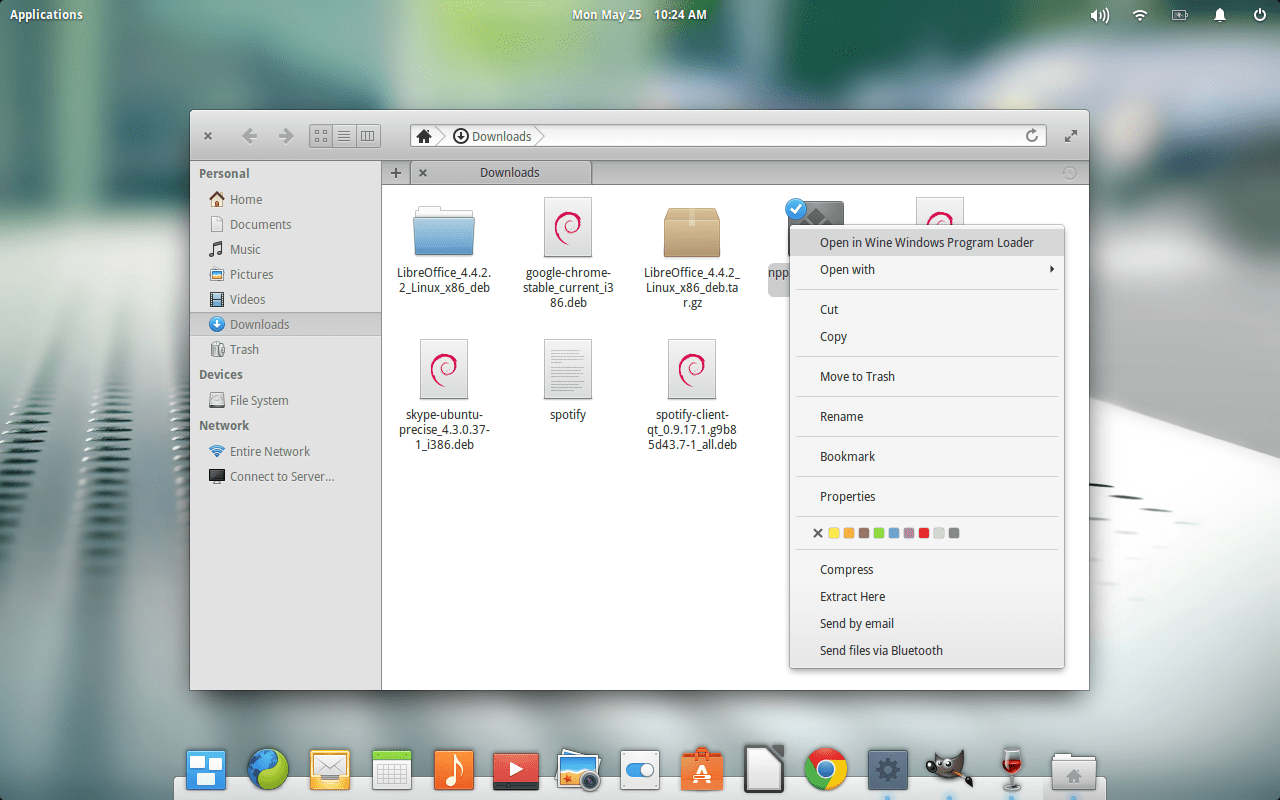1280x800 pixels.
Task: Open GIMP from the dock
Action: click(947, 770)
